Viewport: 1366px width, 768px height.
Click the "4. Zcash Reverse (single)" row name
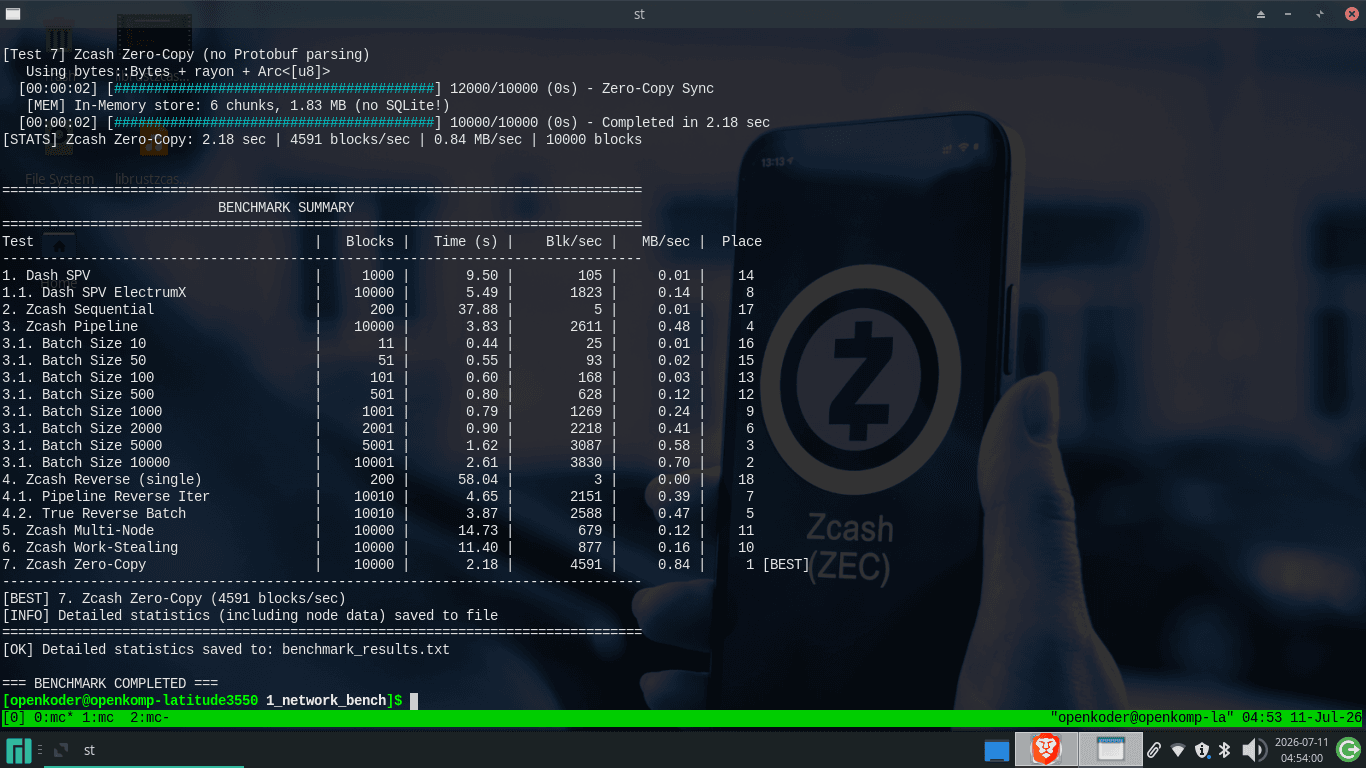[x=102, y=479]
